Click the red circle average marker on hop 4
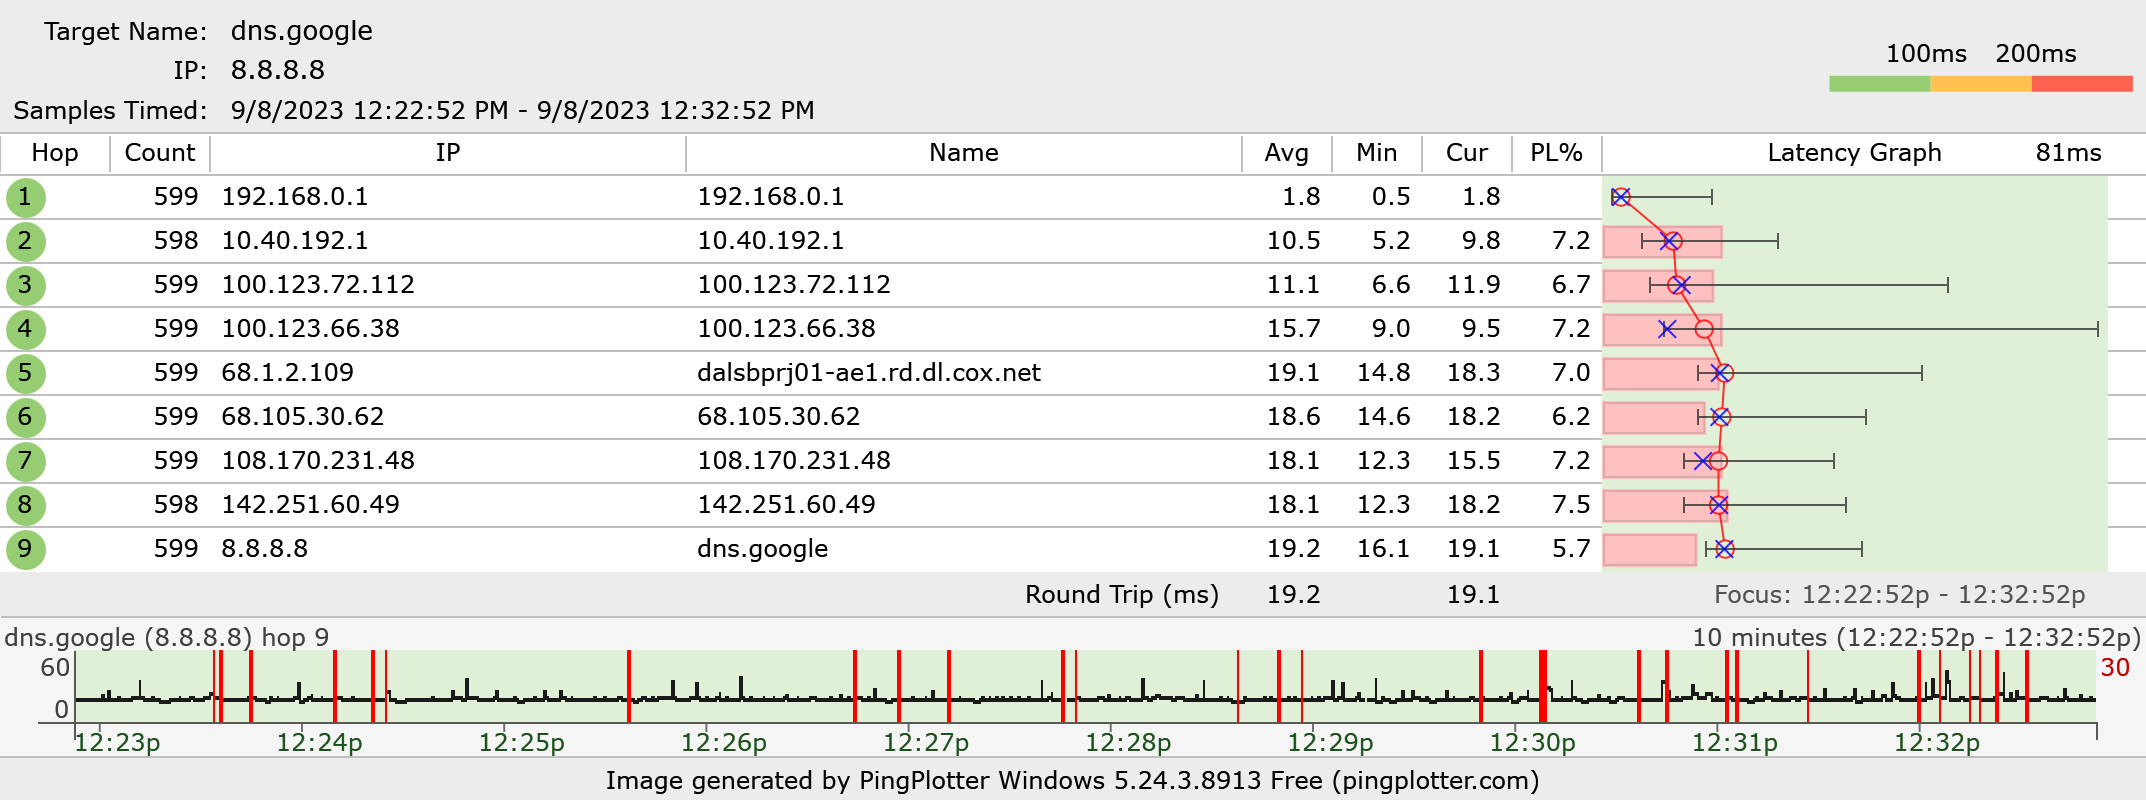Image resolution: width=2146 pixels, height=800 pixels. (x=1704, y=329)
